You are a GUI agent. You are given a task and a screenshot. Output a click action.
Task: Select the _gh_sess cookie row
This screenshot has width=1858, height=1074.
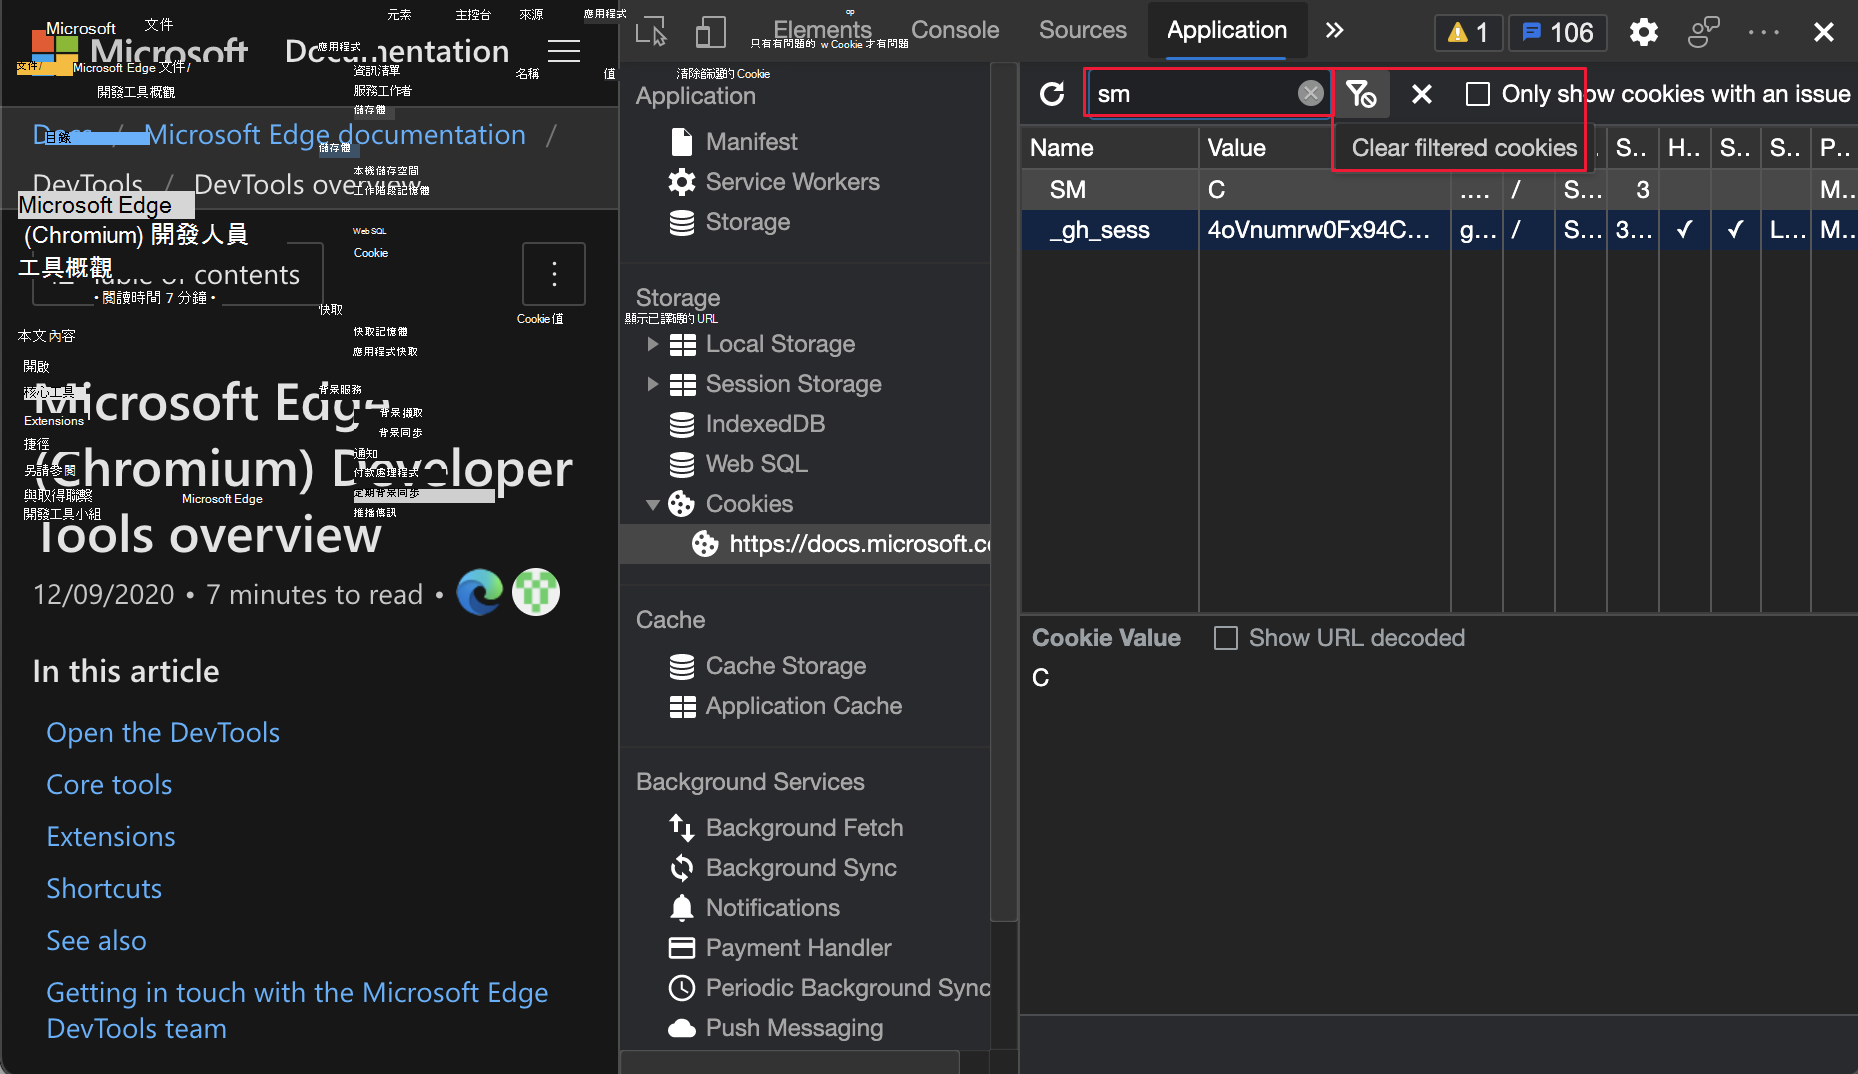(x=1439, y=230)
